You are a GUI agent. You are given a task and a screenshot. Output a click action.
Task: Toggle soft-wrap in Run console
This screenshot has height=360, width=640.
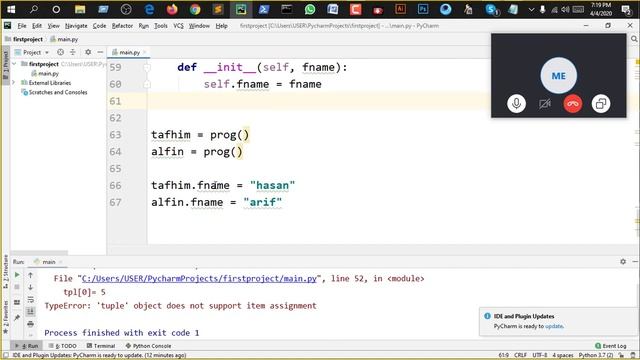tap(31, 300)
